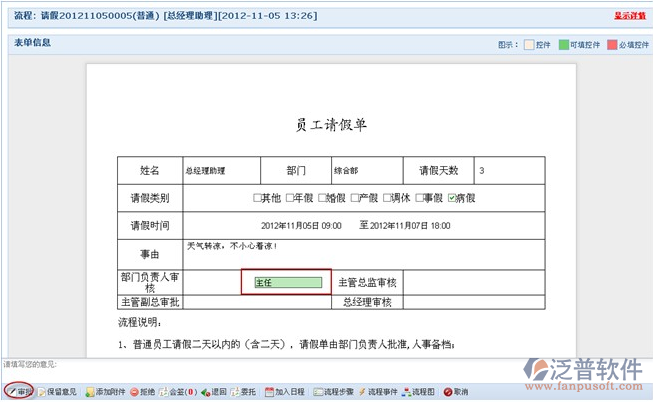Check the 事假 personal leave checkbox
This screenshot has height=402, width=653.
click(419, 198)
